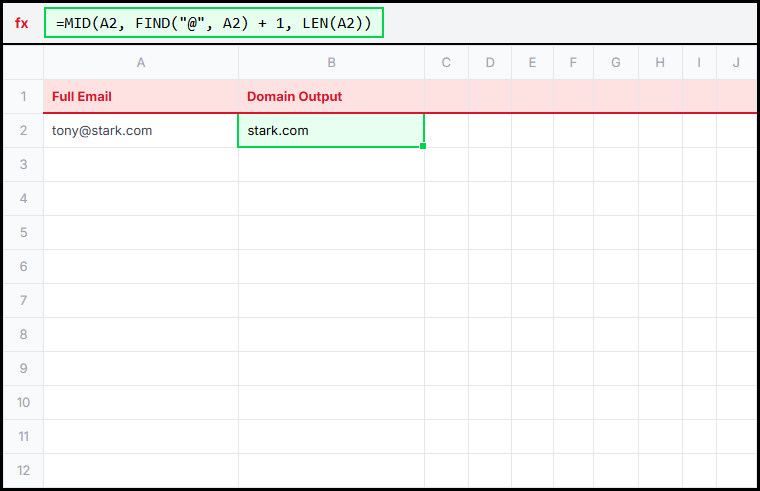Select cell A2 with tony@stark.com
760x491 pixels.
pyautogui.click(x=140, y=130)
